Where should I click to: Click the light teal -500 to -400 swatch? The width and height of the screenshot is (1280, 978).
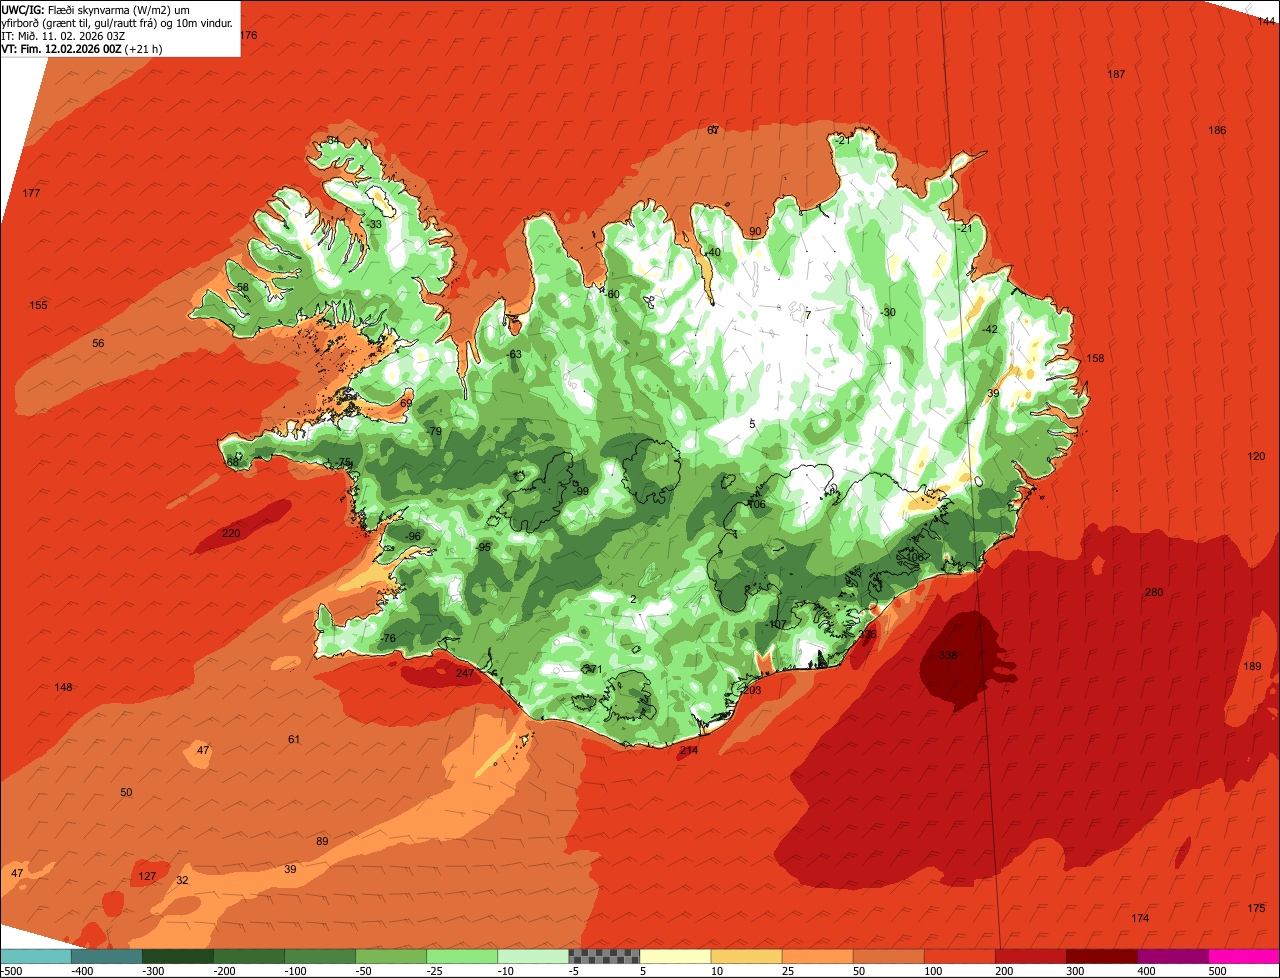pos(35,955)
